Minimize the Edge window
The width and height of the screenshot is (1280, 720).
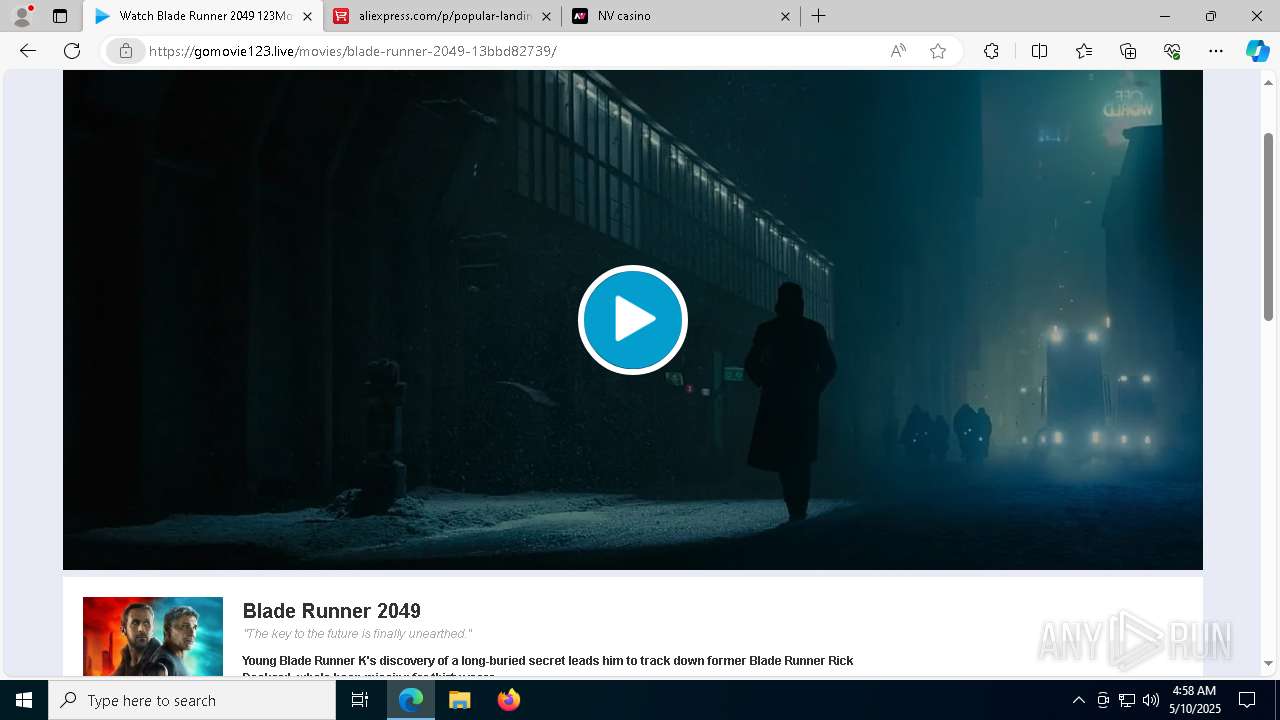(1164, 16)
